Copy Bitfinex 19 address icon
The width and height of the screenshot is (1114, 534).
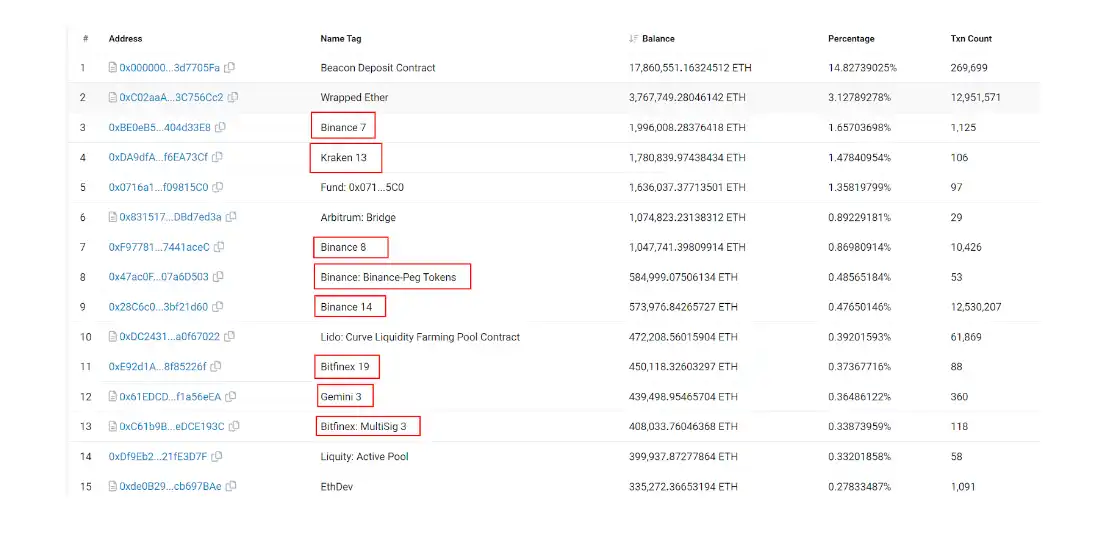(216, 366)
